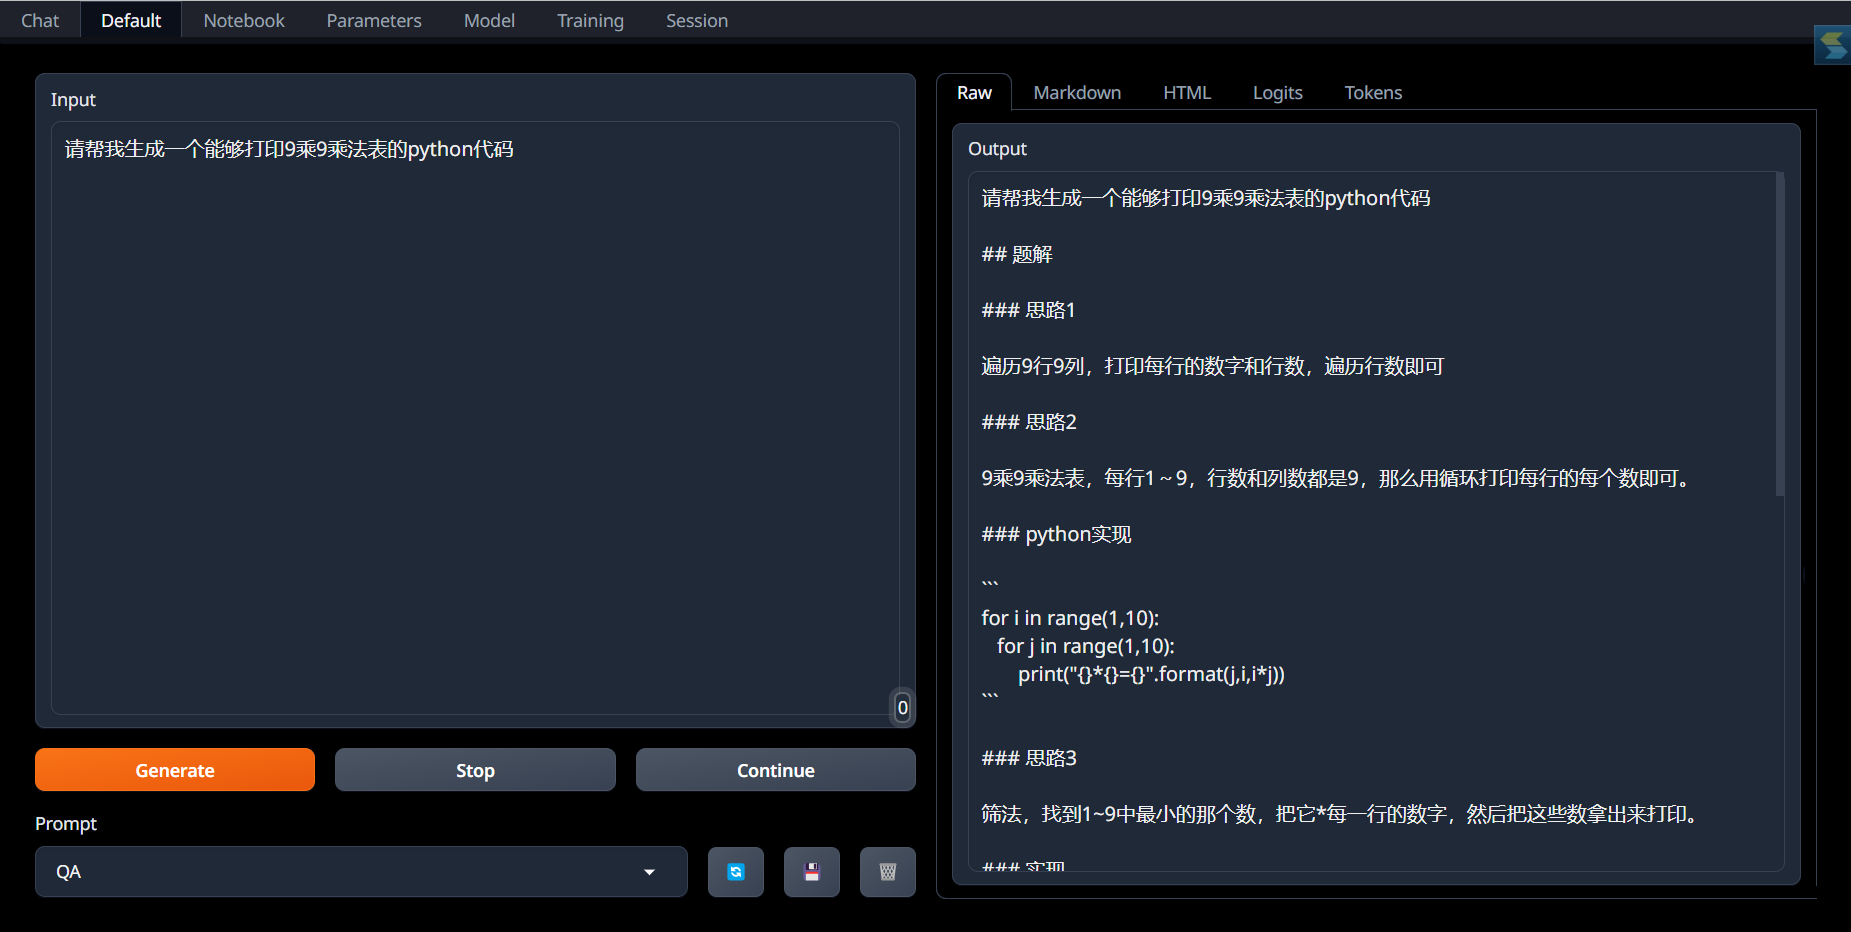Click the Continue button
The width and height of the screenshot is (1851, 932).
pos(775,770)
